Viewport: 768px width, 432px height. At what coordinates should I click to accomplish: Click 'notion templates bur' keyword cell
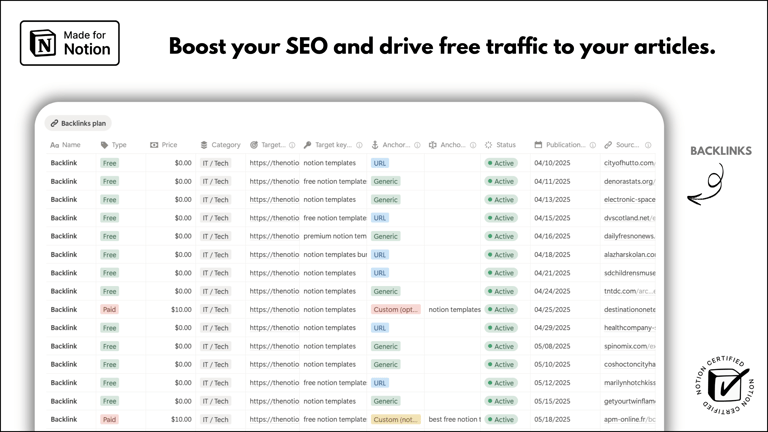(x=335, y=255)
